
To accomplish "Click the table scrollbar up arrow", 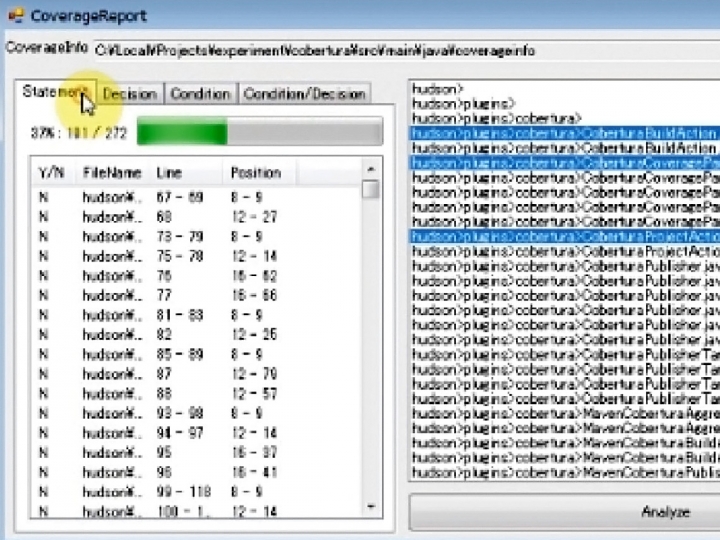I will click(x=371, y=169).
